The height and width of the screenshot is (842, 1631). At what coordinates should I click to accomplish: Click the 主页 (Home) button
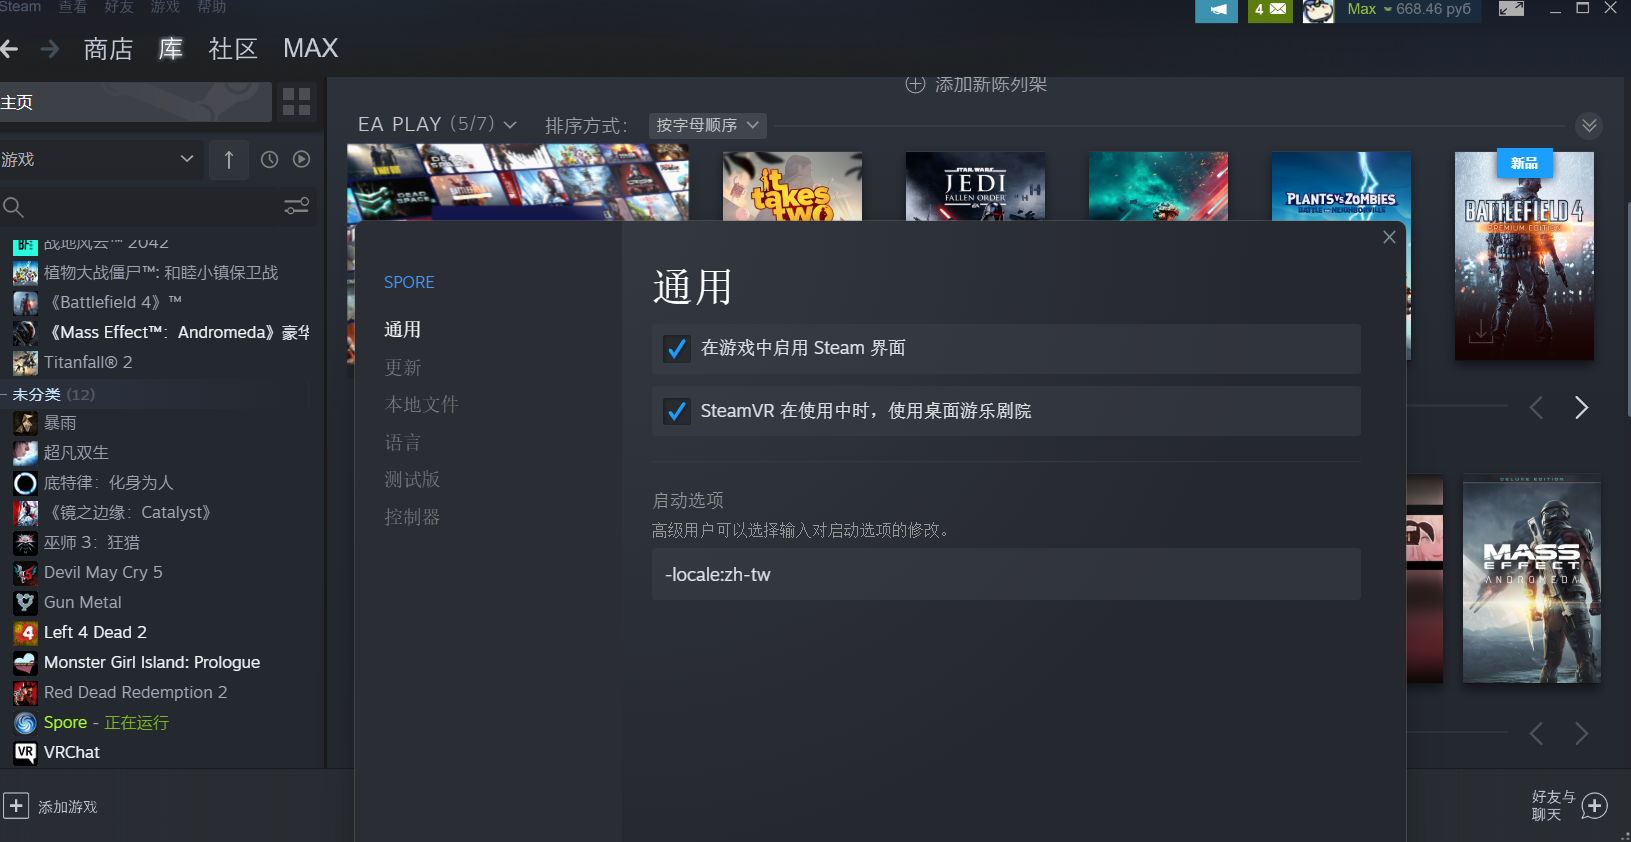[135, 102]
